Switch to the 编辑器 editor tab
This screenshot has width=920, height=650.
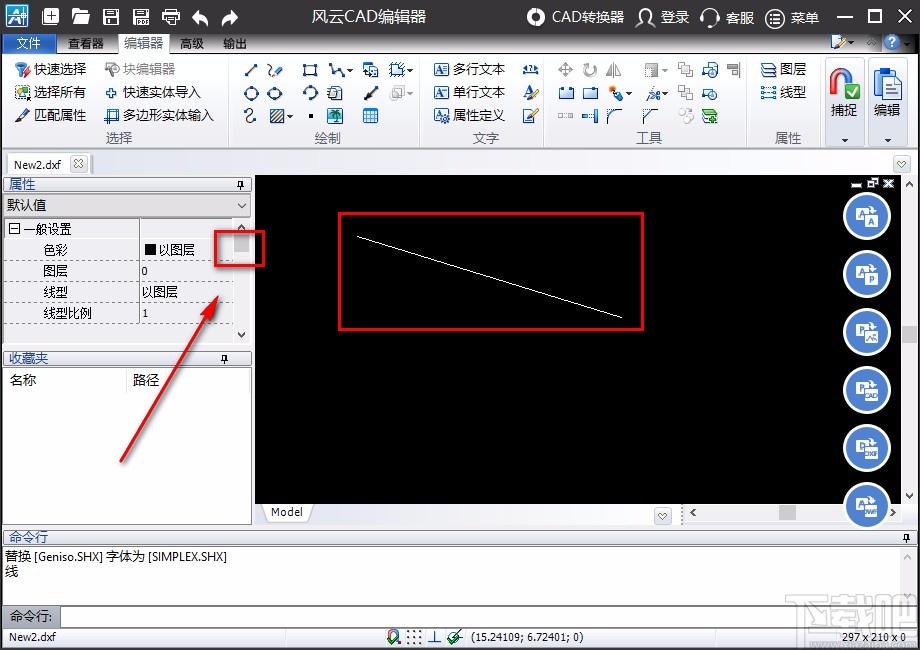[x=143, y=43]
